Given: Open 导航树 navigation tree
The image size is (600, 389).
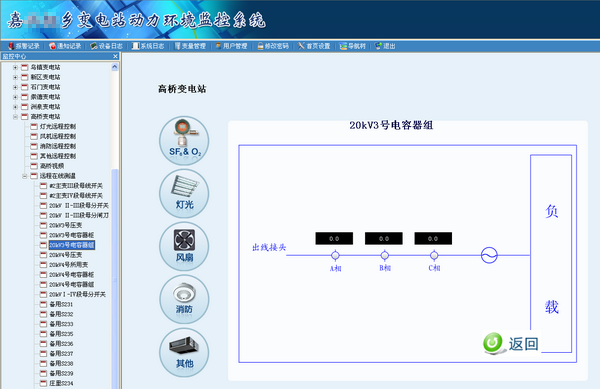Looking at the screenshot, I should [353, 46].
